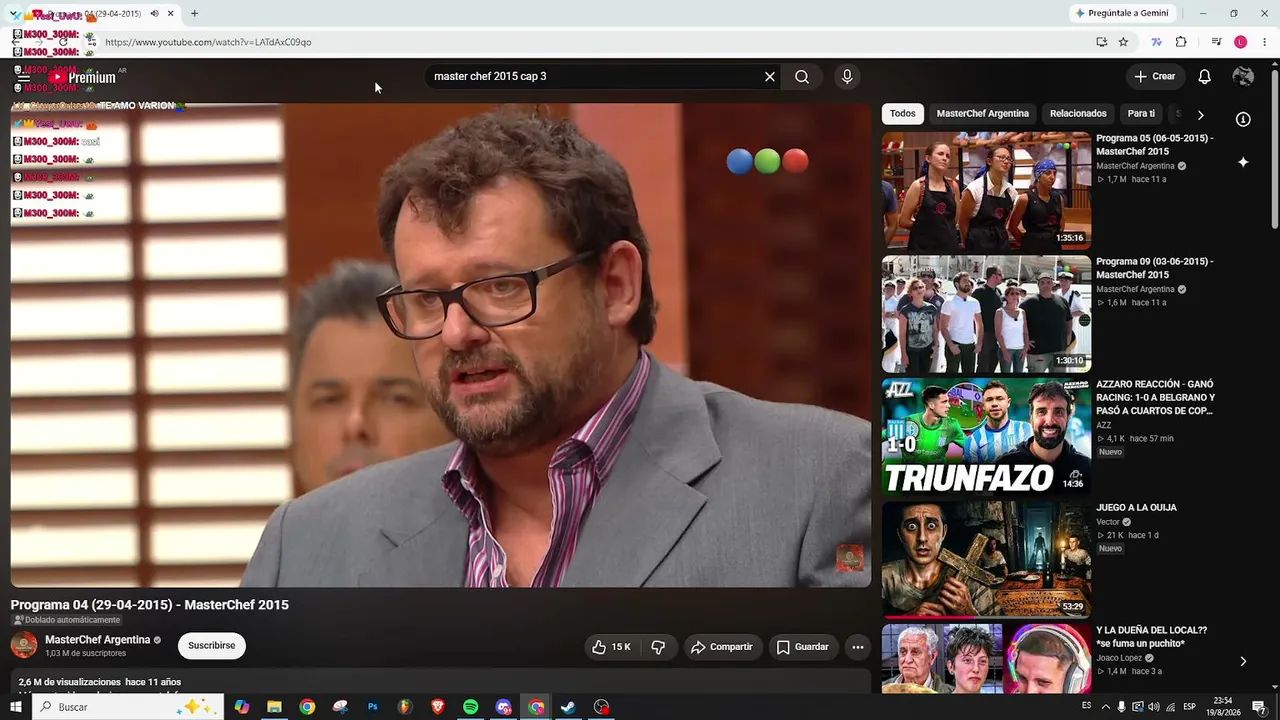Expand the right side panel chevron
The width and height of the screenshot is (1280, 720).
pyautogui.click(x=1243, y=661)
